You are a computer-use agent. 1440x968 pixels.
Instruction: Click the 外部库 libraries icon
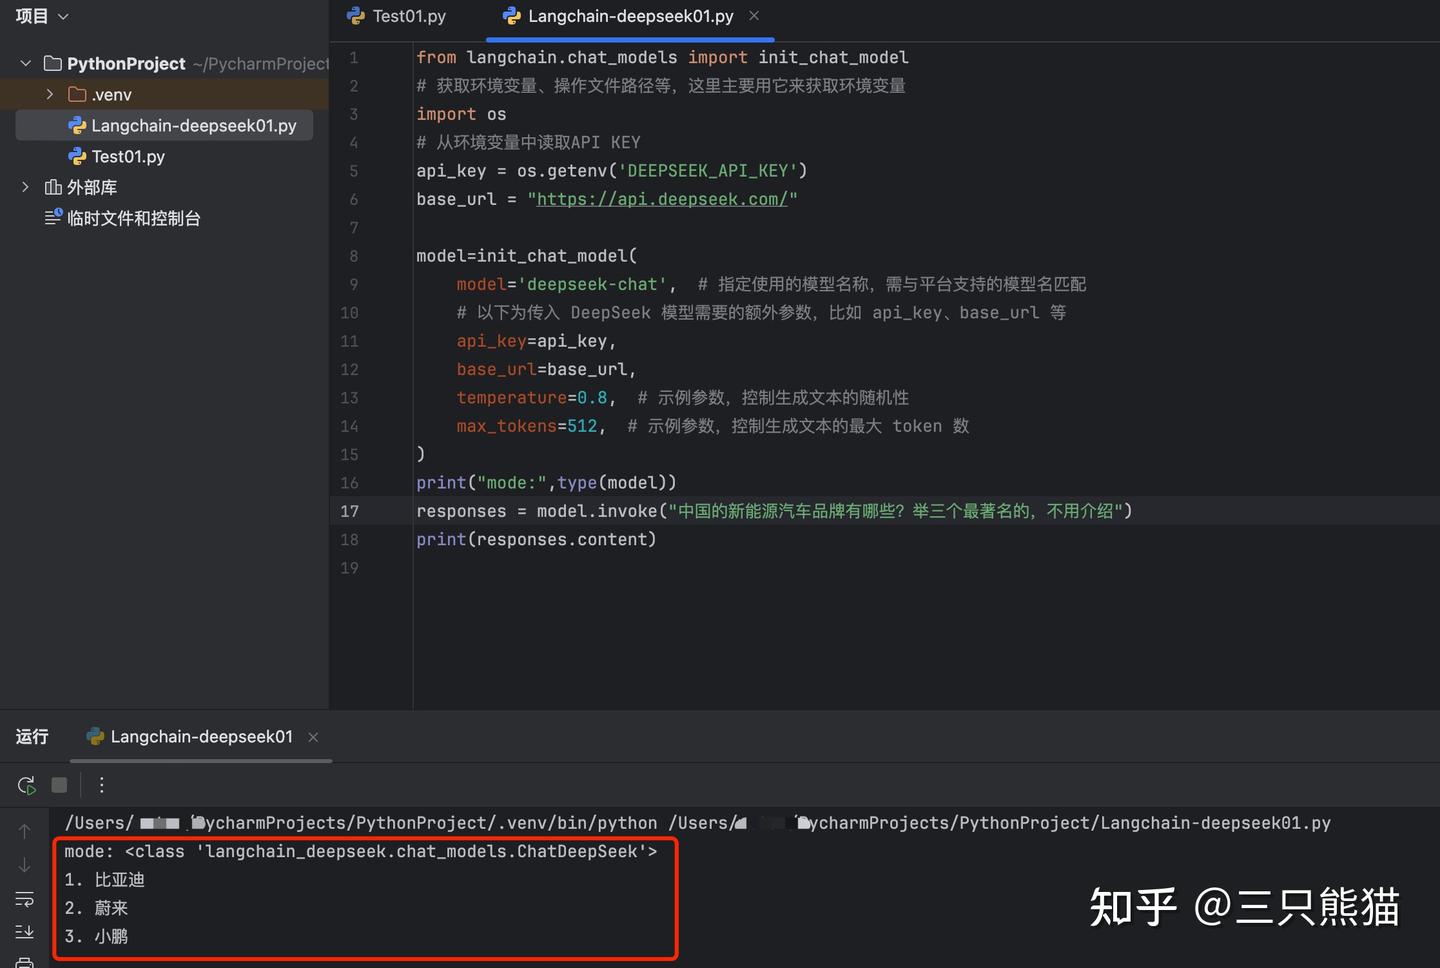pyautogui.click(x=56, y=187)
